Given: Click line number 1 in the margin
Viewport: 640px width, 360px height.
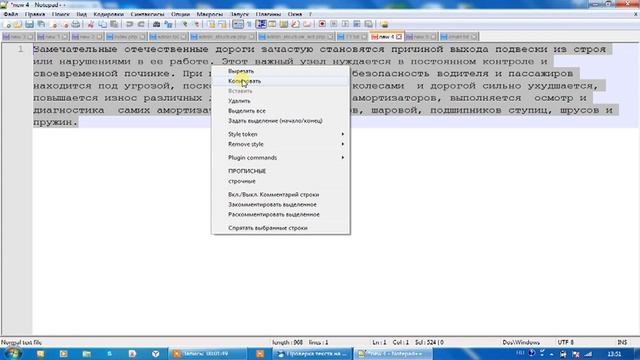Looking at the screenshot, I should point(20,49).
